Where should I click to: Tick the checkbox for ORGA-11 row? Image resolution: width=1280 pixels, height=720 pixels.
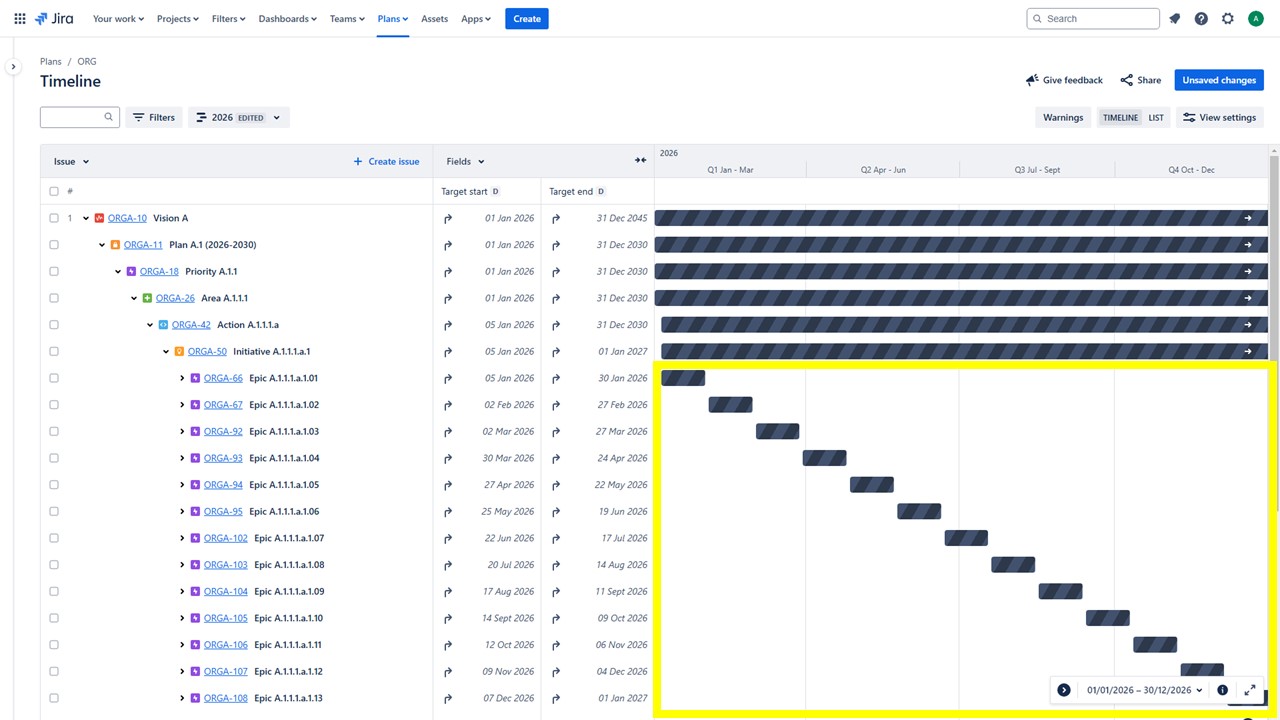point(54,245)
